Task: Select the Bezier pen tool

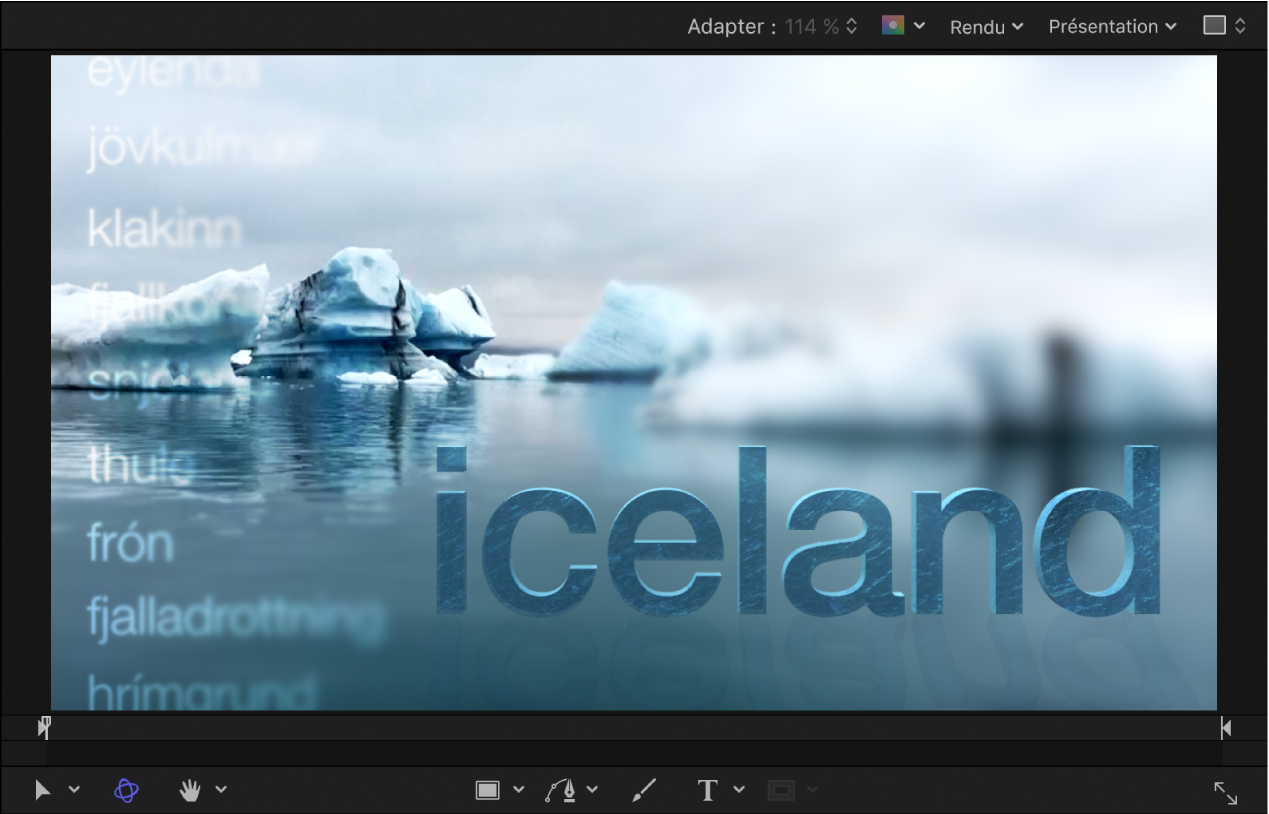Action: [561, 790]
